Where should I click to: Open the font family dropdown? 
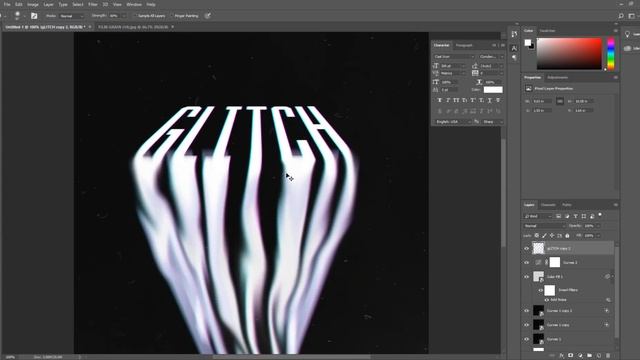point(454,57)
